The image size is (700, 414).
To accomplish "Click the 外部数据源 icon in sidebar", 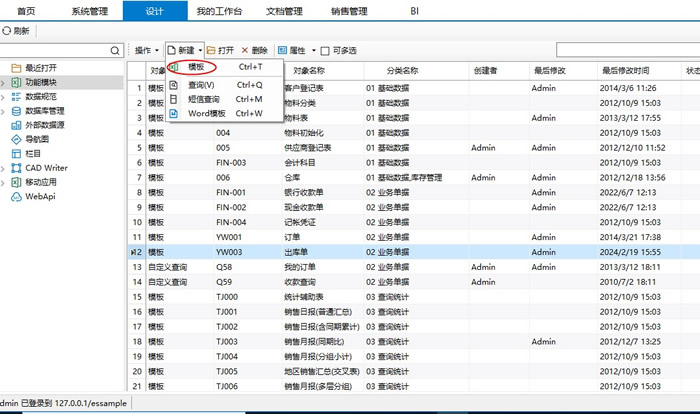I will [16, 126].
